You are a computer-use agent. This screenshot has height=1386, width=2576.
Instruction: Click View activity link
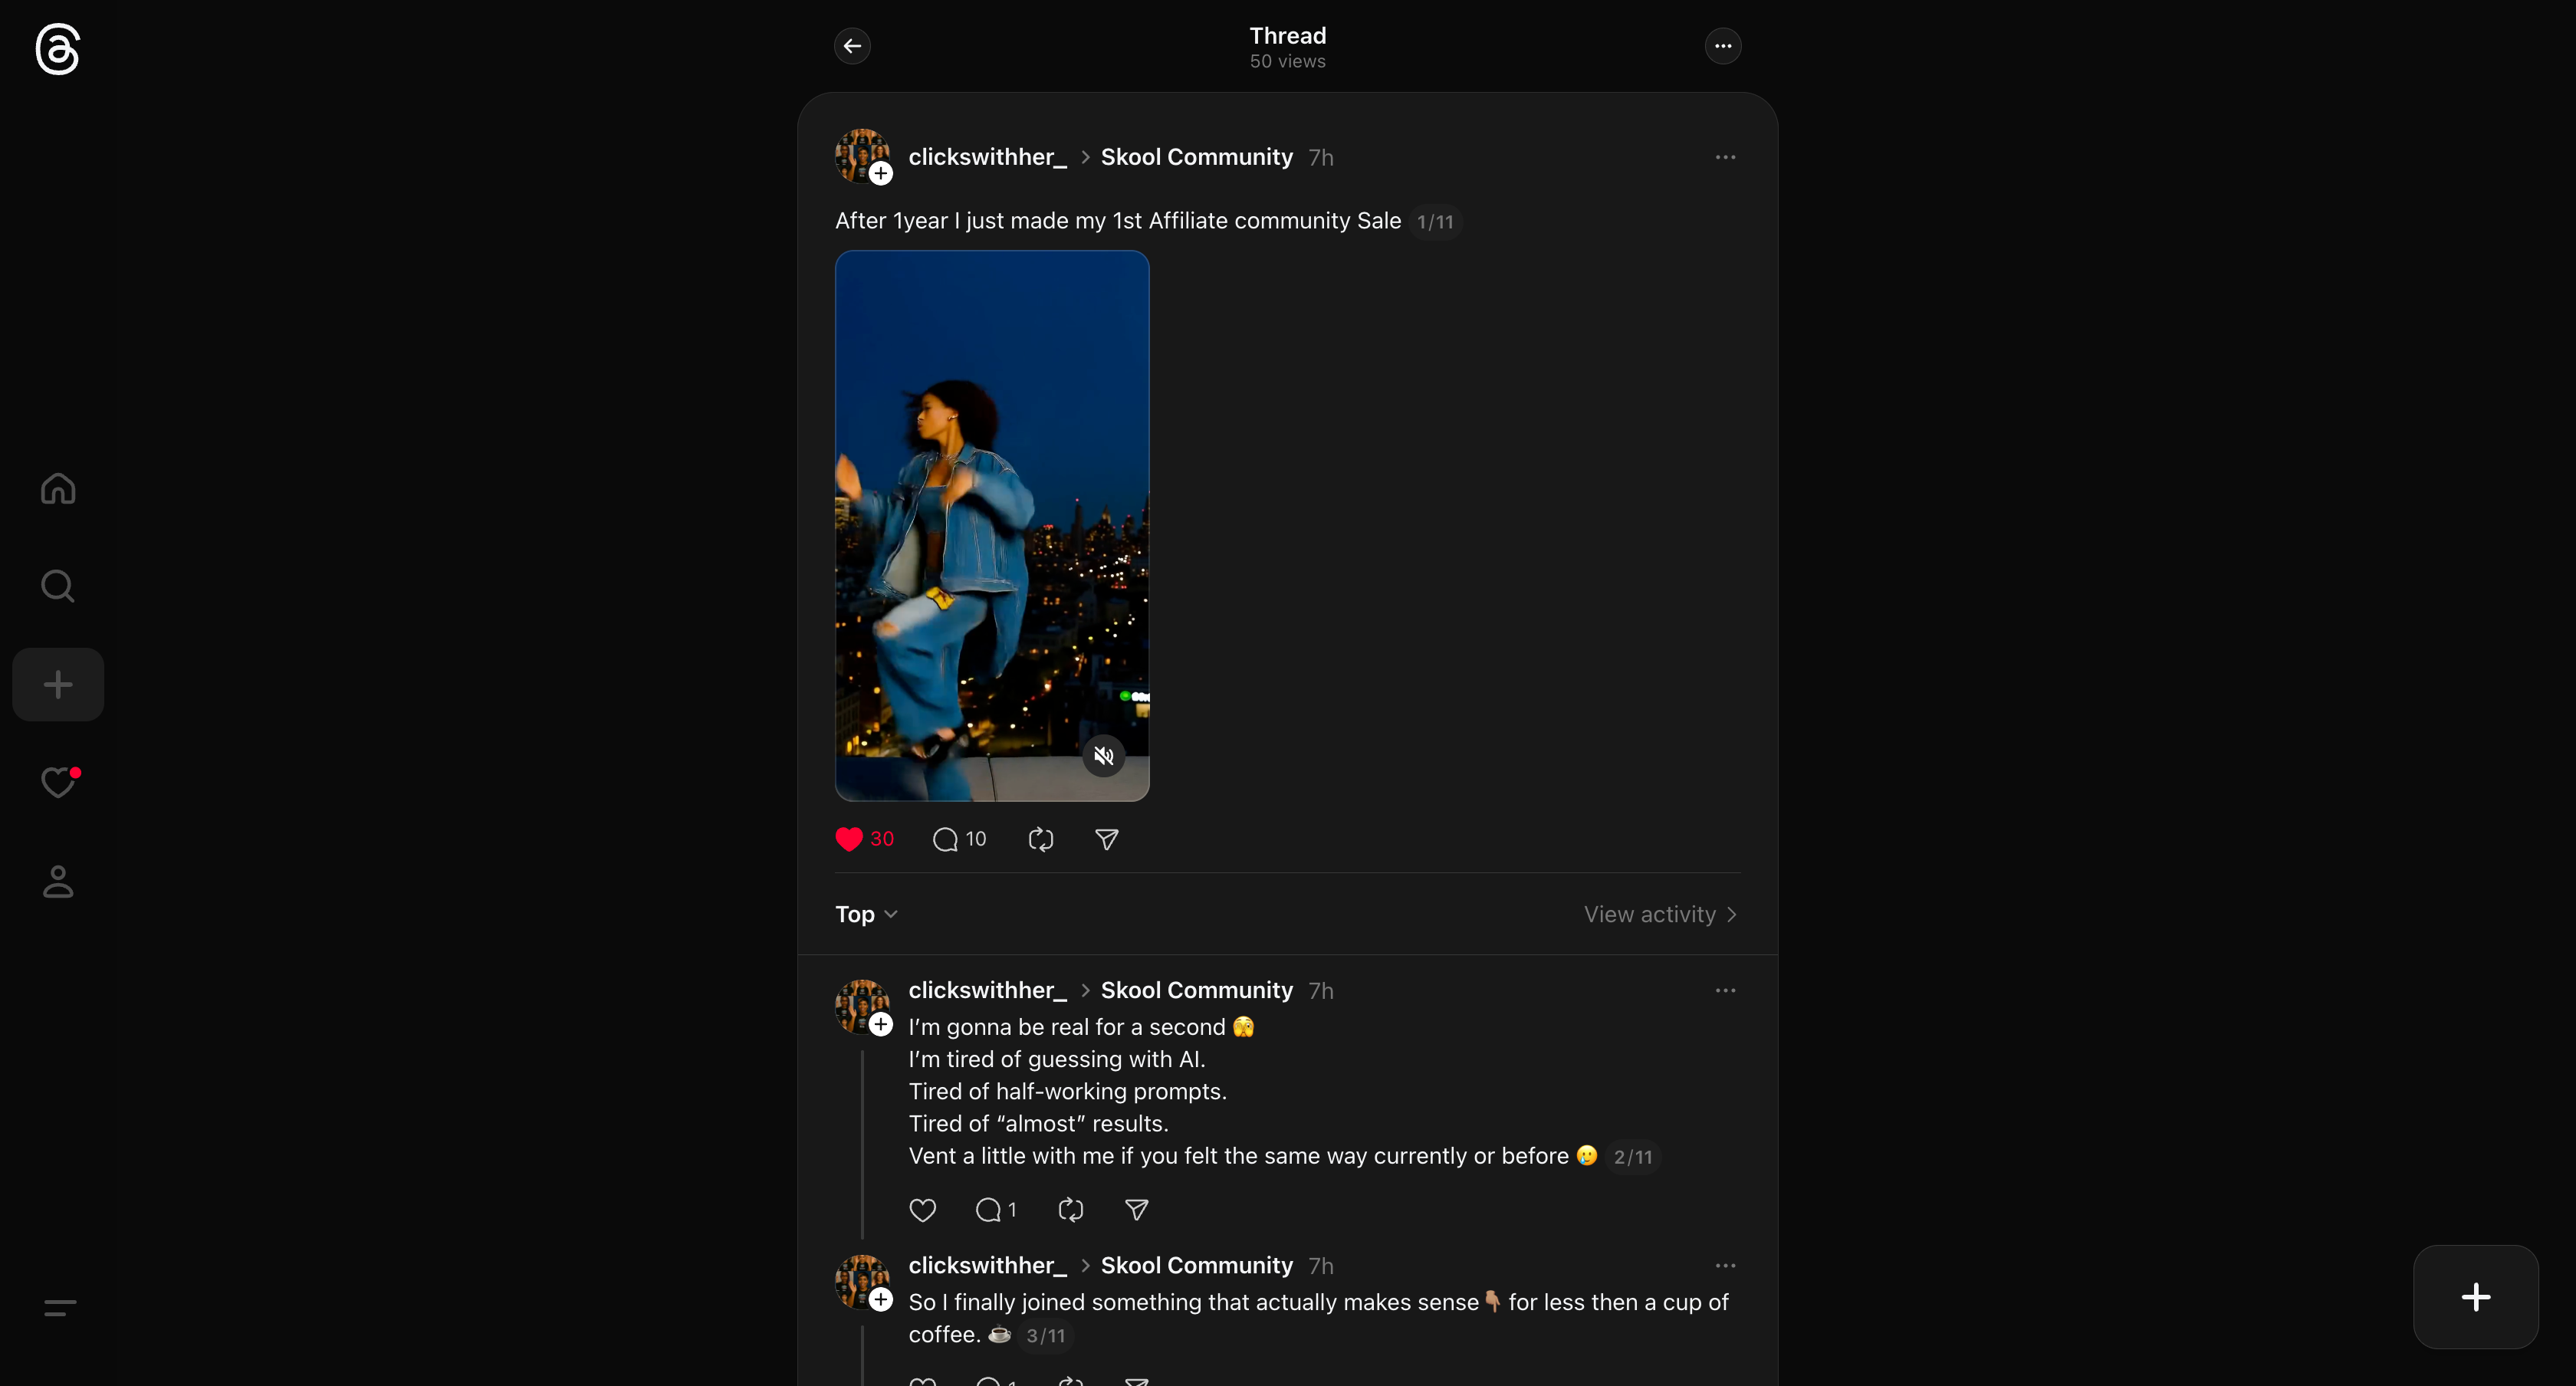[1659, 914]
